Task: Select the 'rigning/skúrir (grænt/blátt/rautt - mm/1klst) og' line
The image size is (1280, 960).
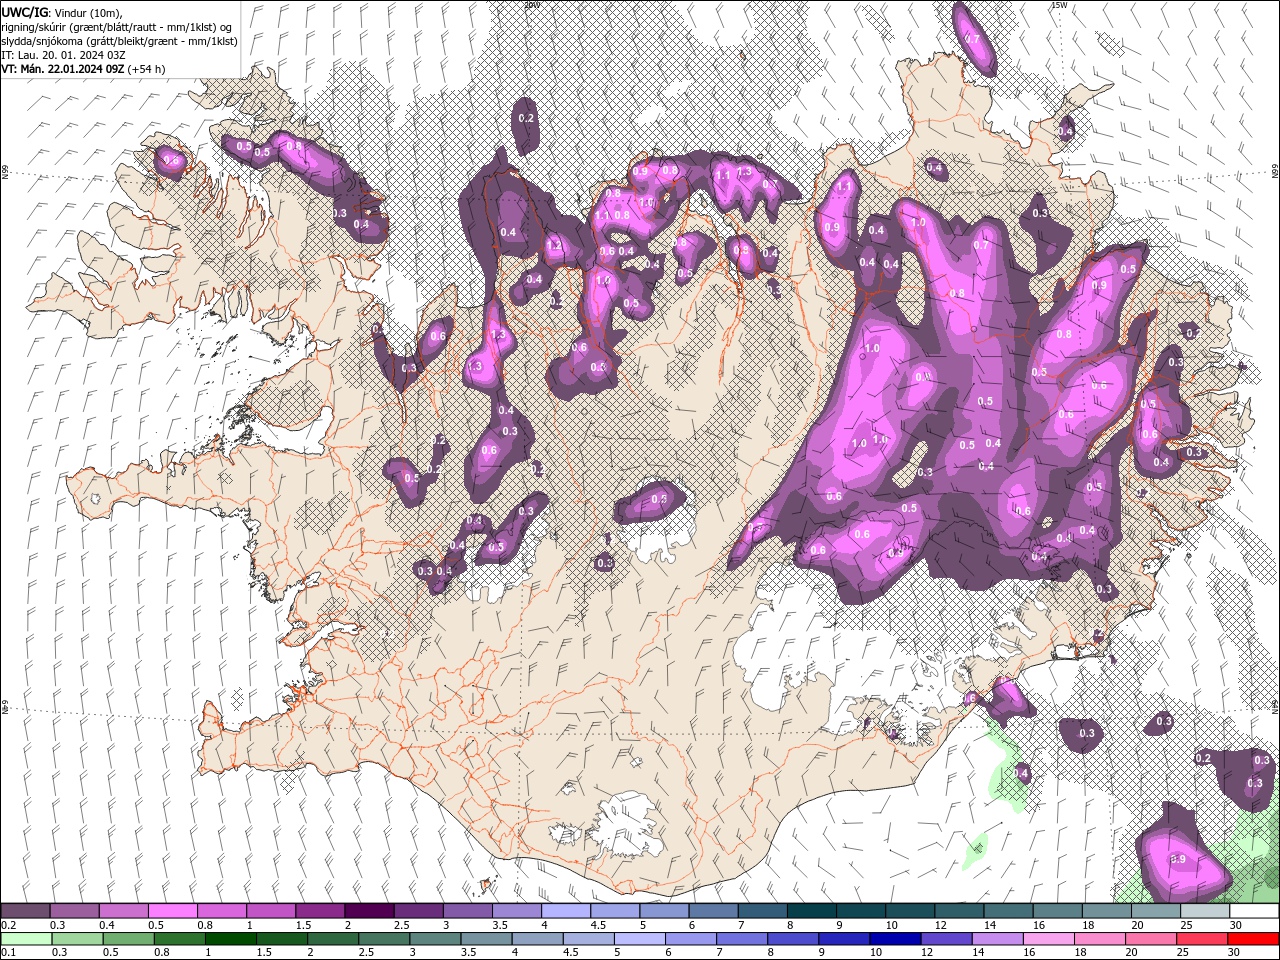Action: tap(117, 27)
